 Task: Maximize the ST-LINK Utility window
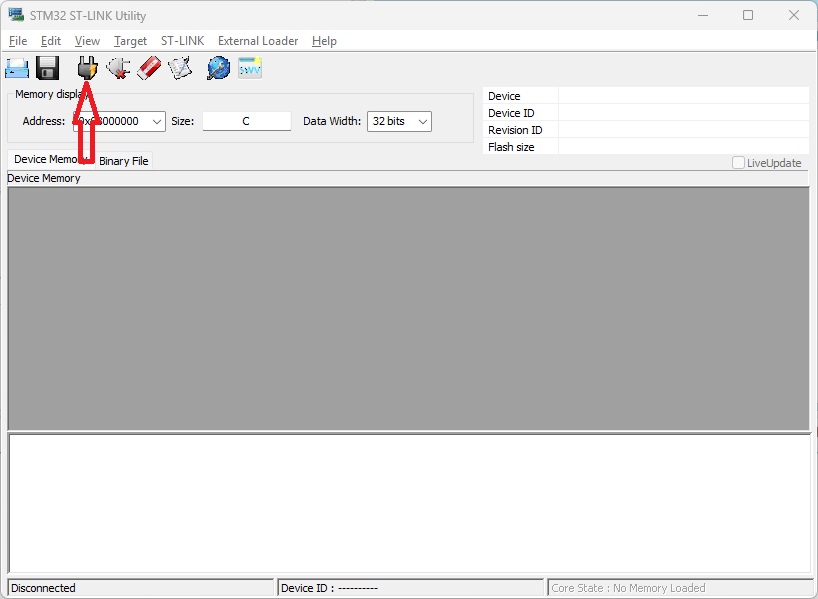748,15
